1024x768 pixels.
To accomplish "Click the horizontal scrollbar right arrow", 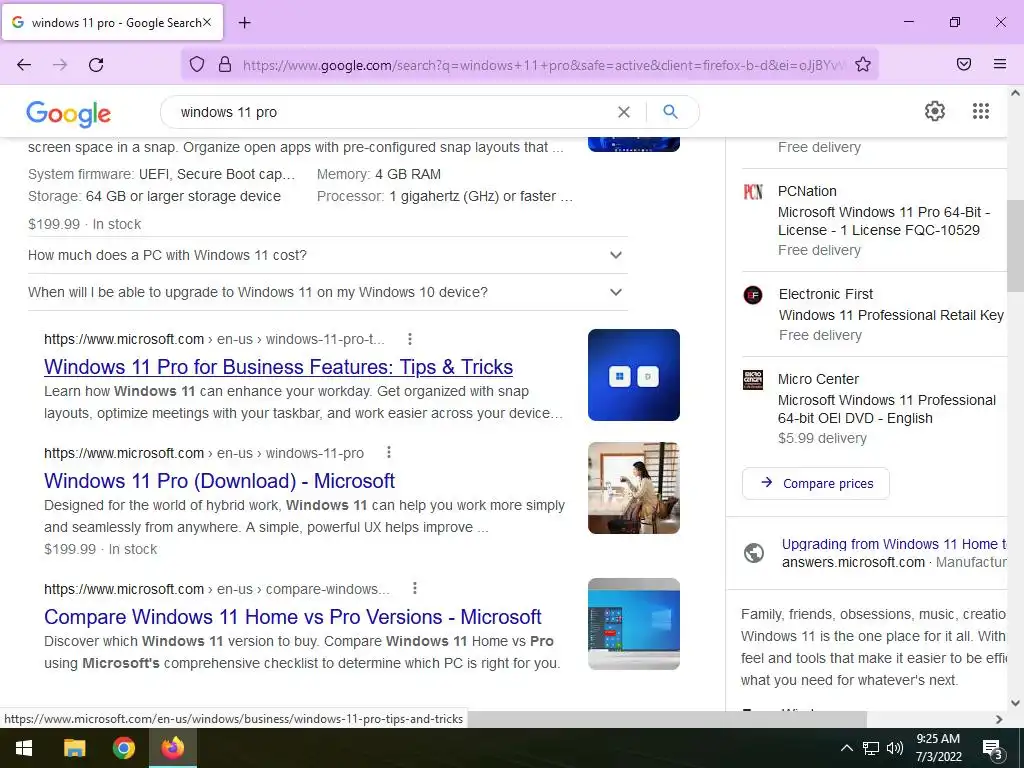I will pyautogui.click(x=999, y=719).
